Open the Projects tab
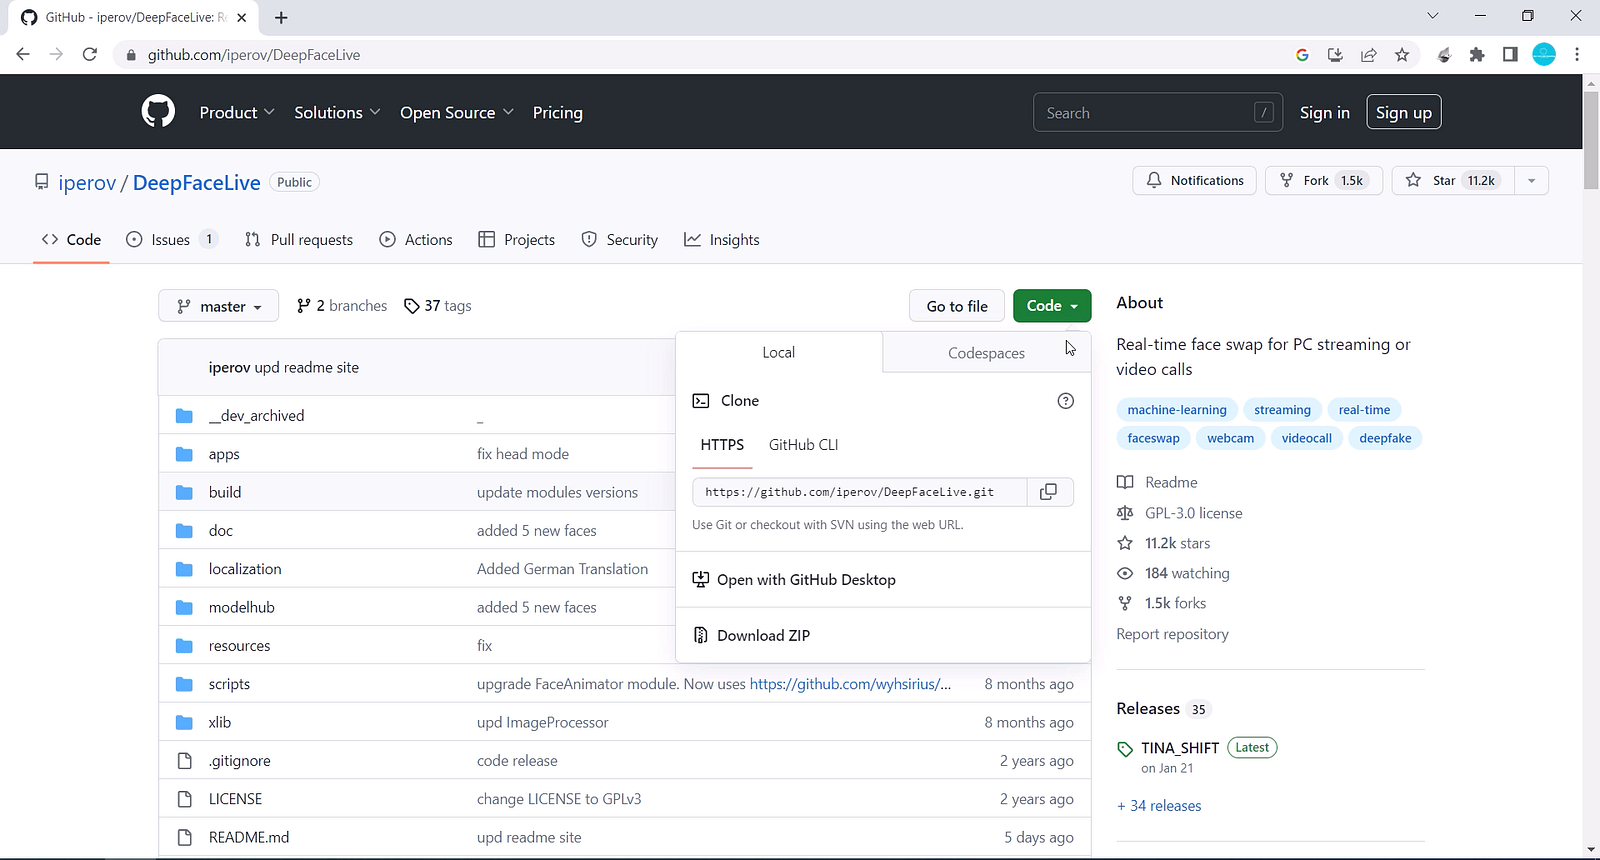 [x=517, y=240]
